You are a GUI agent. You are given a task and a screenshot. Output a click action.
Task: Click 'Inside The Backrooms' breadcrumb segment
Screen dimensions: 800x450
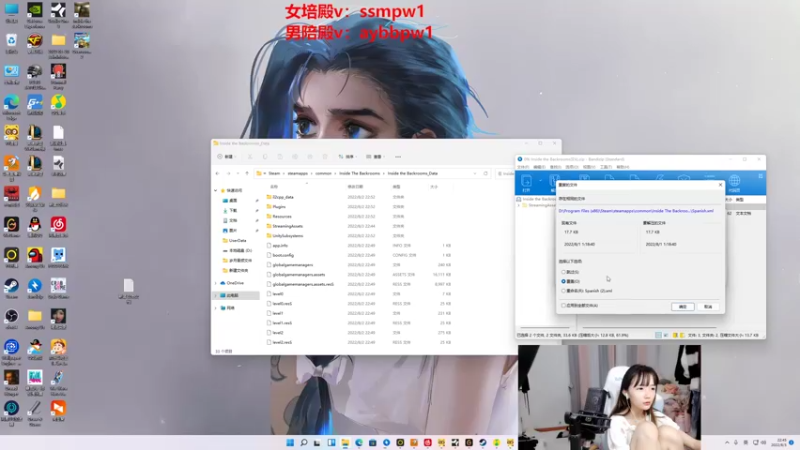(x=359, y=173)
